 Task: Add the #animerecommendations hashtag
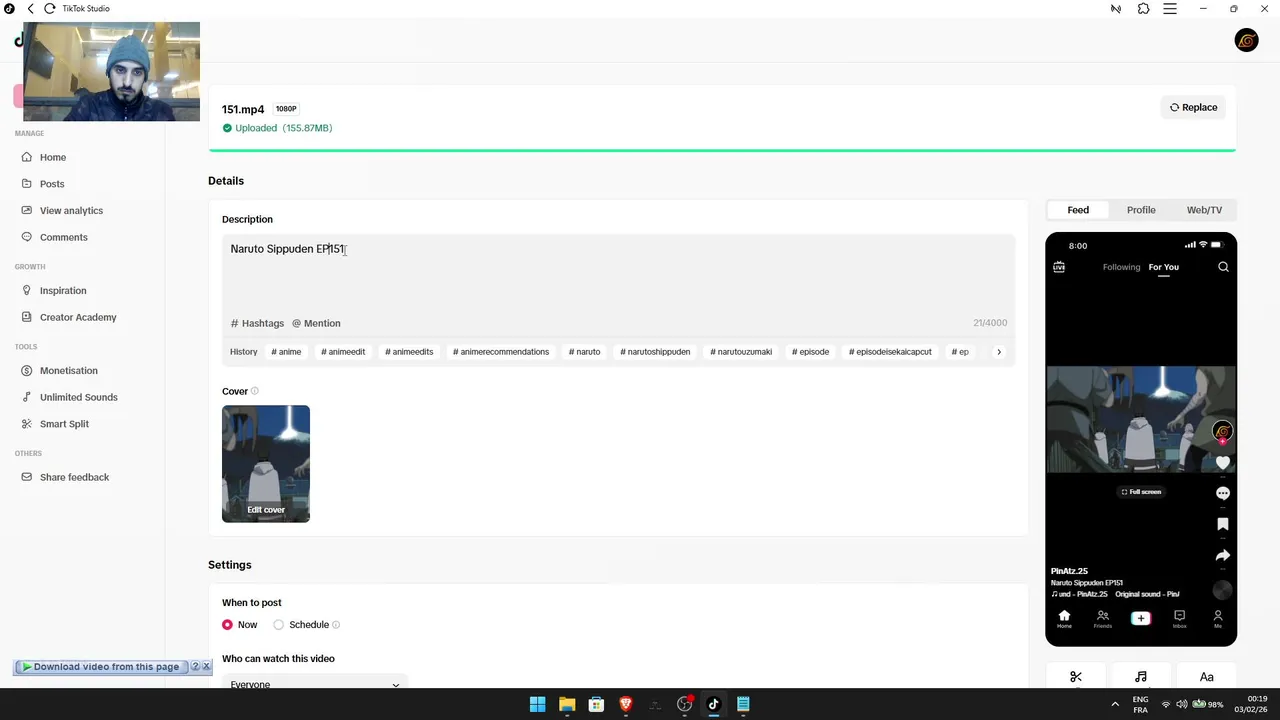[x=501, y=352]
